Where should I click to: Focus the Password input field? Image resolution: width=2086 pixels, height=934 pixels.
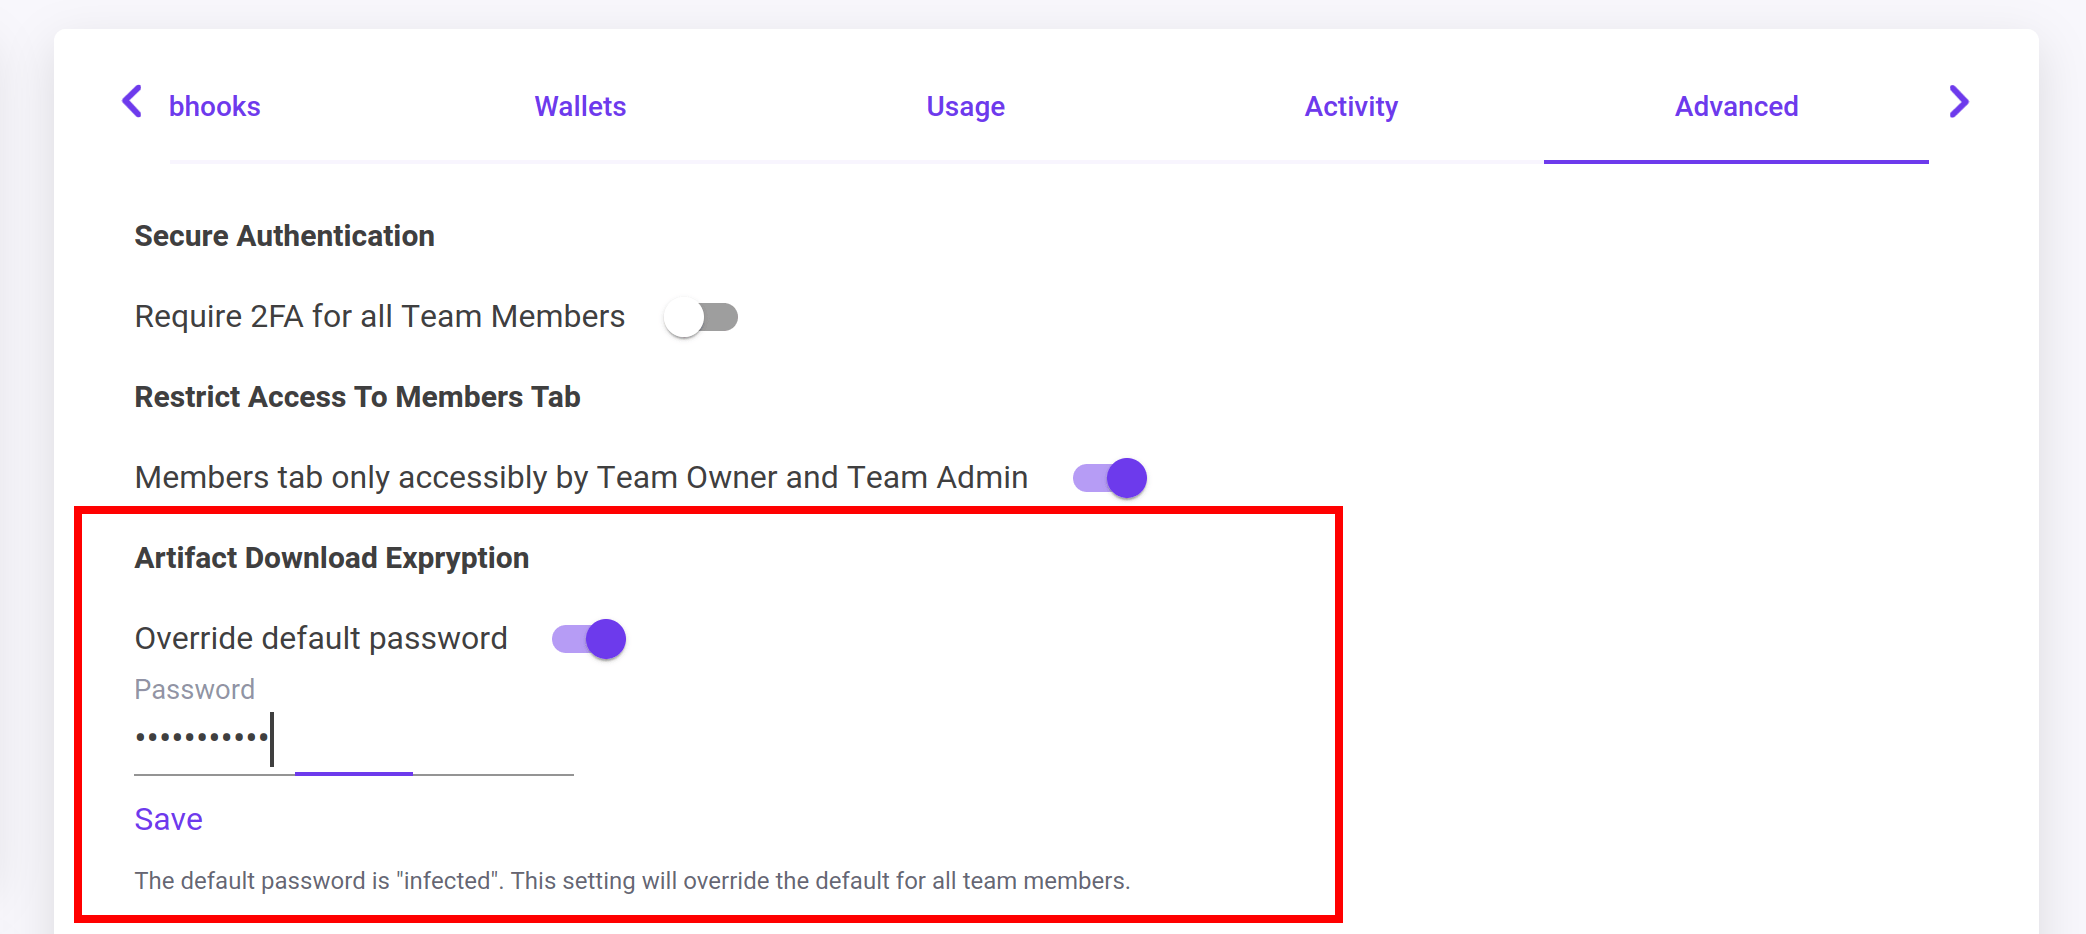click(x=353, y=740)
